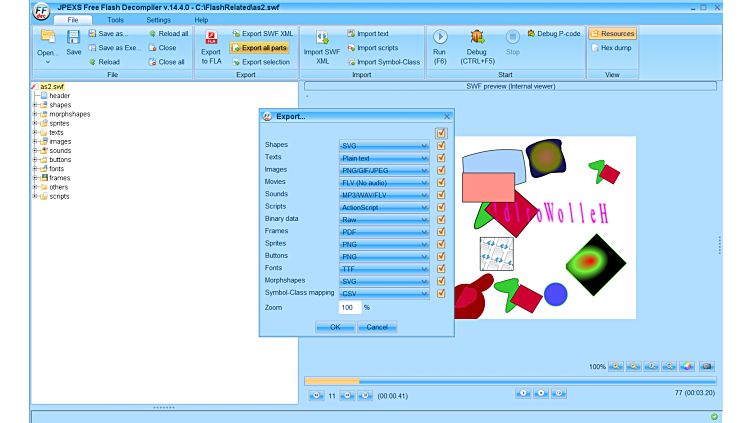
Task: Click Import text
Action: [368, 34]
